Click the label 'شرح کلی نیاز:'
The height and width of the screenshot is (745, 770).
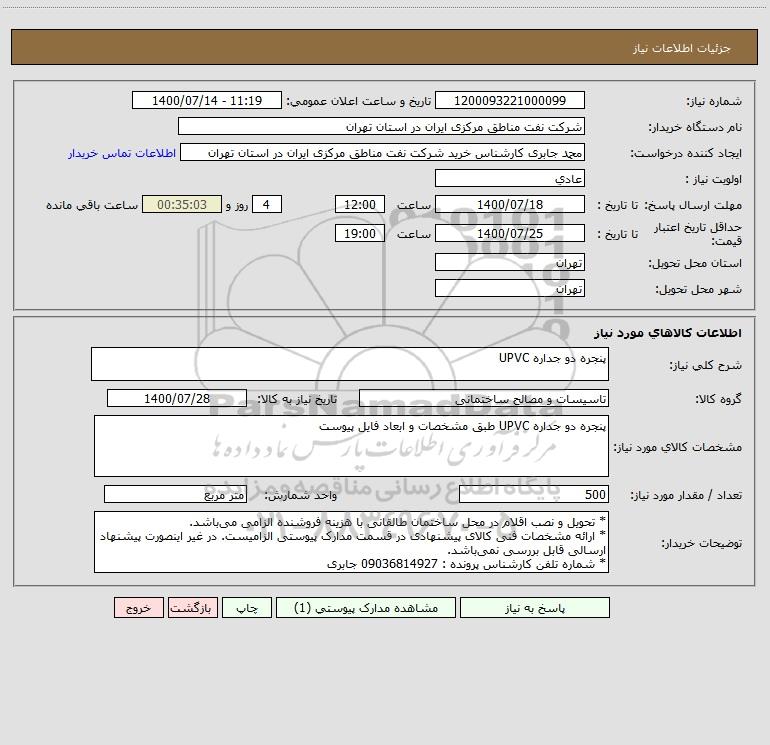point(706,365)
